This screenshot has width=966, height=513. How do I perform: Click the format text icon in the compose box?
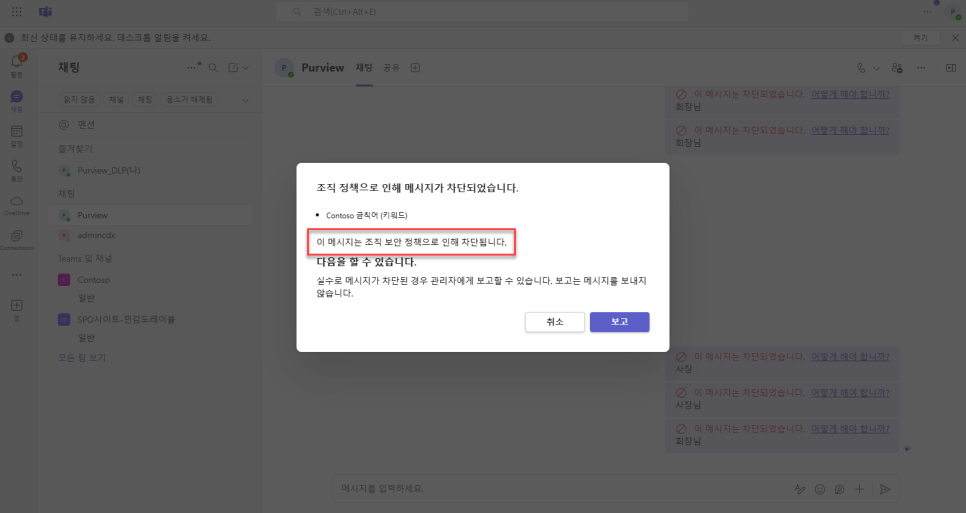click(x=800, y=489)
